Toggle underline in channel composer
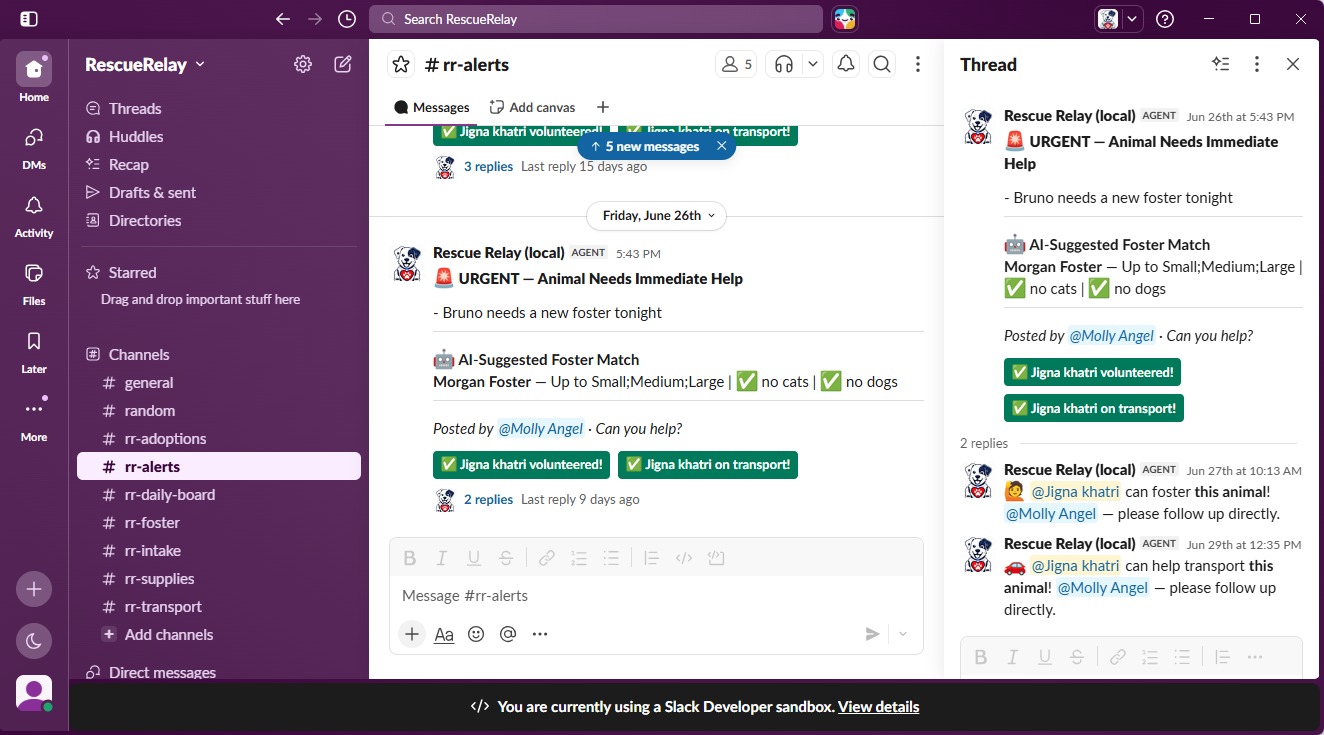This screenshot has width=1324, height=735. click(x=474, y=558)
